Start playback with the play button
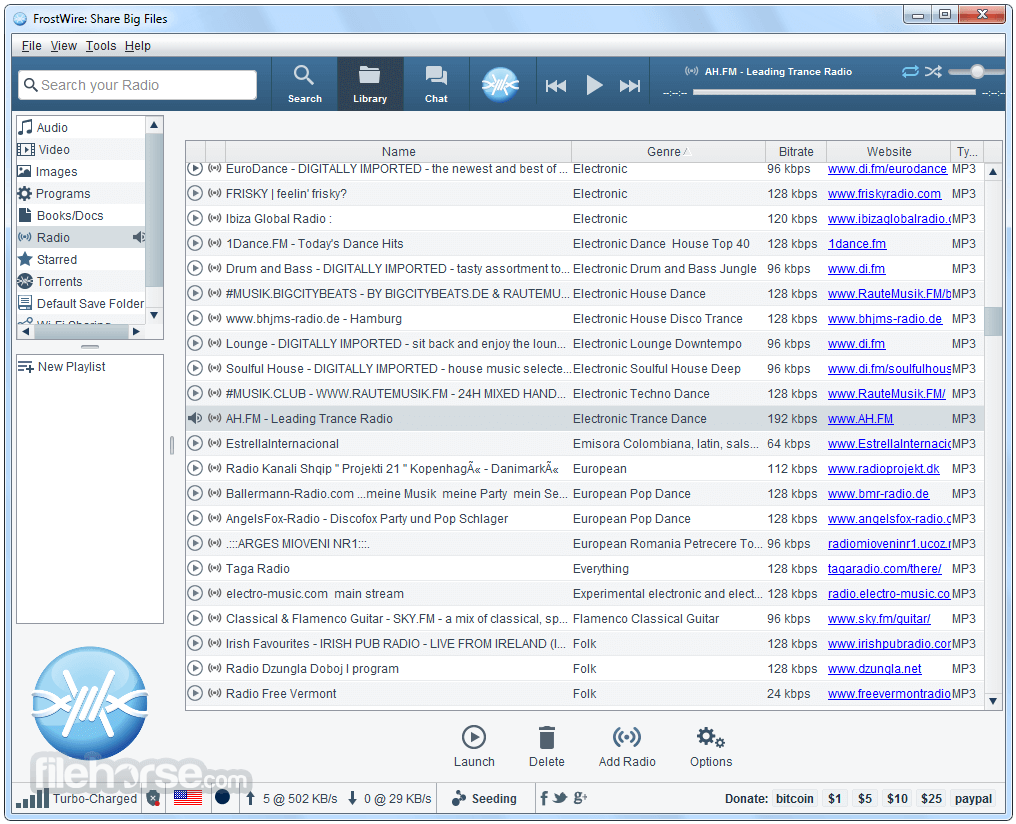The width and height of the screenshot is (1016, 824). 594,86
